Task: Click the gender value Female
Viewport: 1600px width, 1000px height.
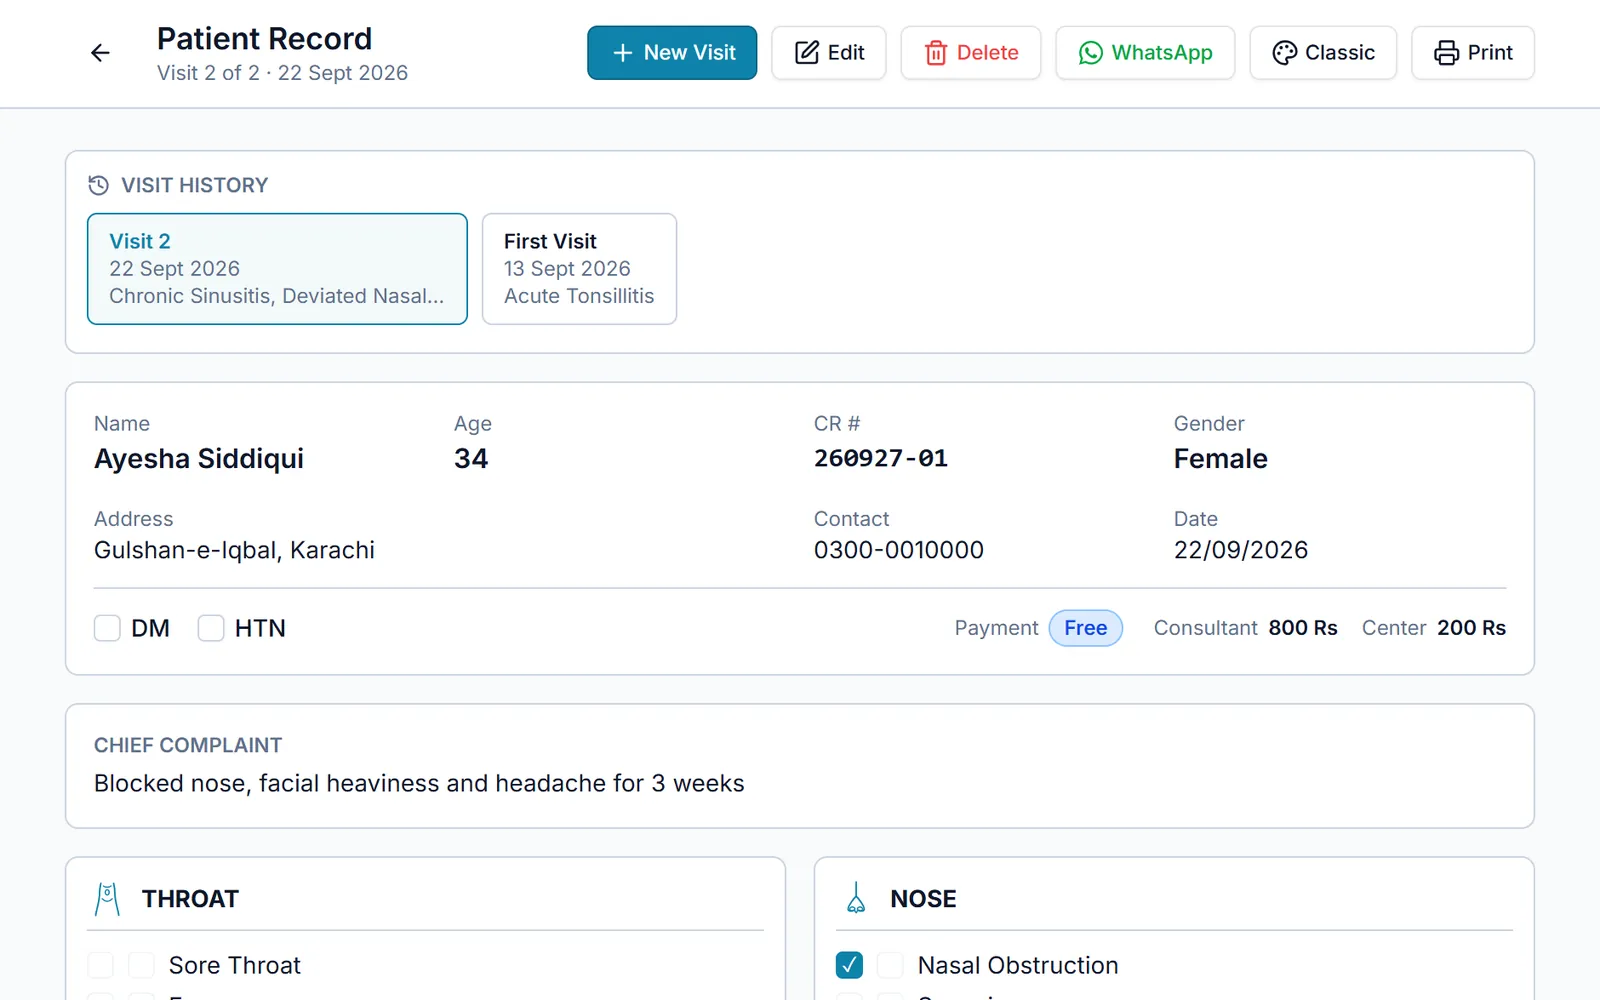Action: tap(1221, 459)
